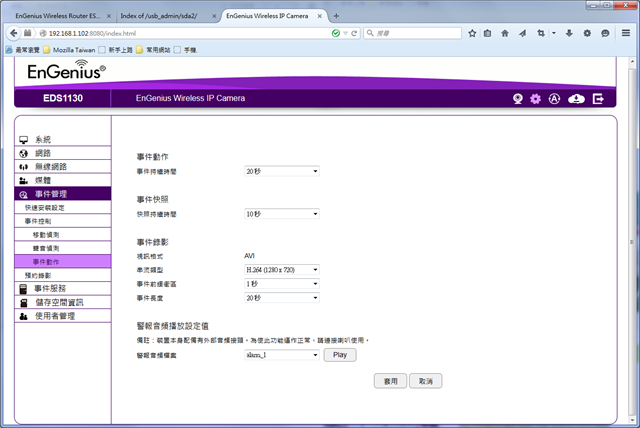Click the 網路 globe icon in sidebar
The width and height of the screenshot is (640, 428).
coord(24,153)
